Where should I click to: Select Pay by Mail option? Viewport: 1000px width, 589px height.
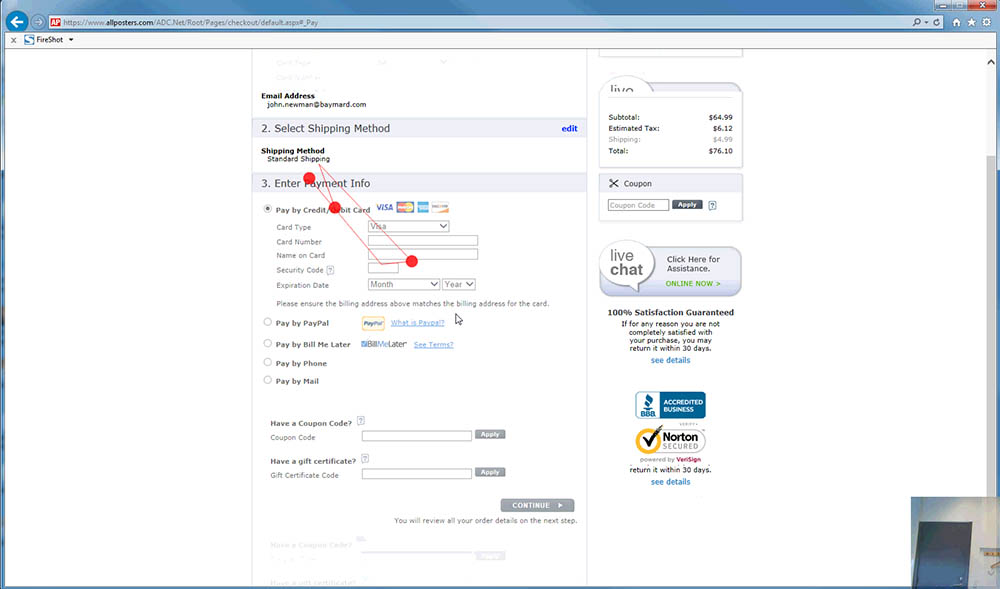266,380
